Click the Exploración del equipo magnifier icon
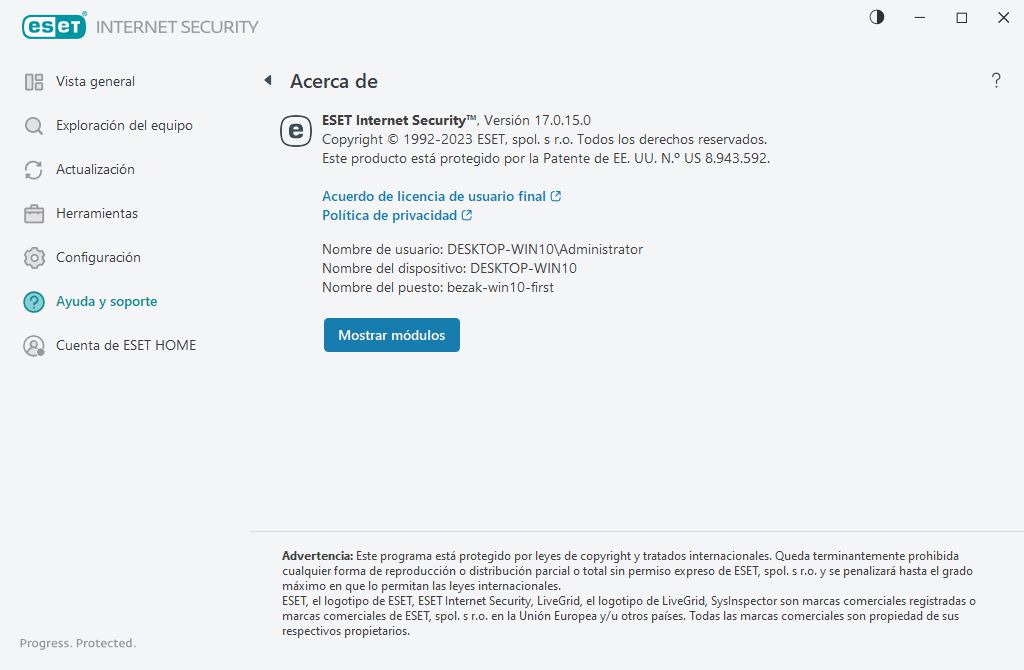 [34, 126]
